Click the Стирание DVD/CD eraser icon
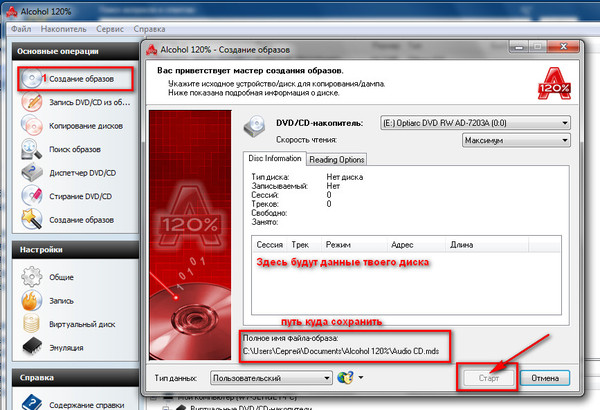Viewport: 600px width, 410px height. tap(32, 196)
